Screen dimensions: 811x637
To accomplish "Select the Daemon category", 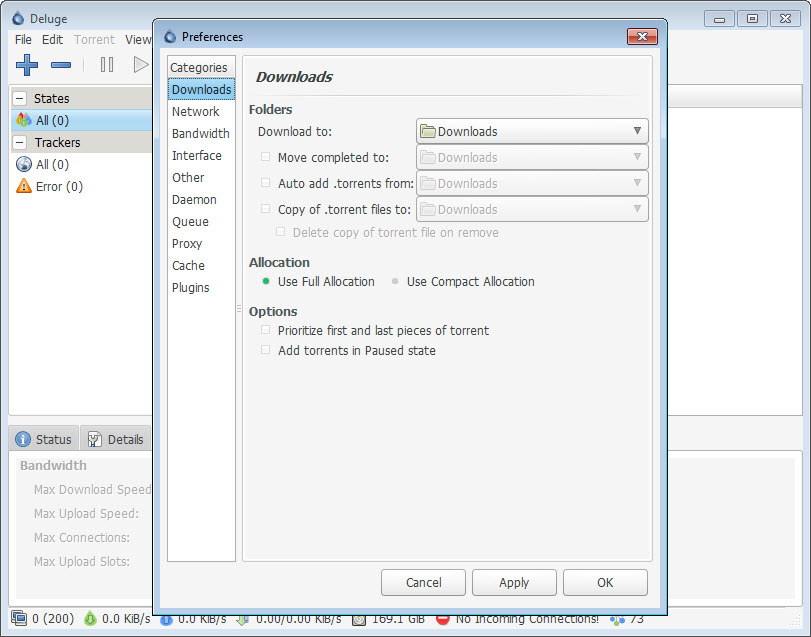I will coord(201,200).
